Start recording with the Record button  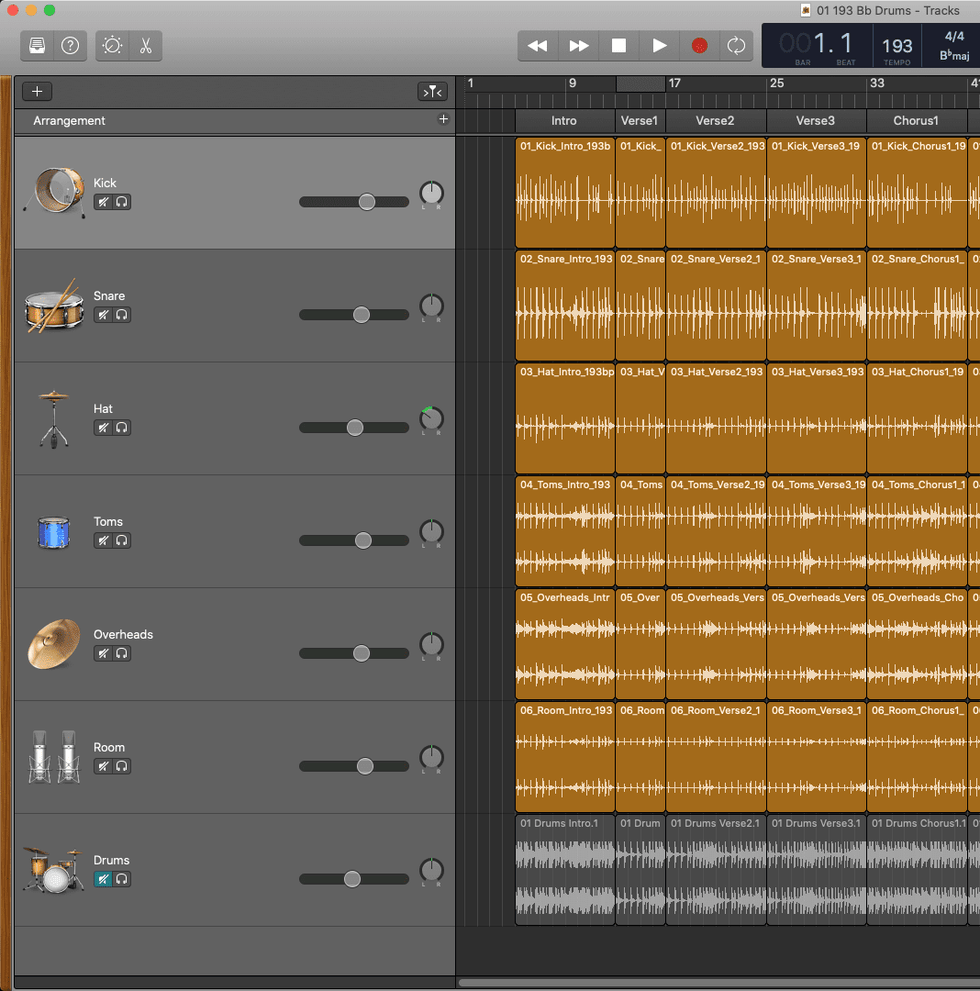(699, 46)
